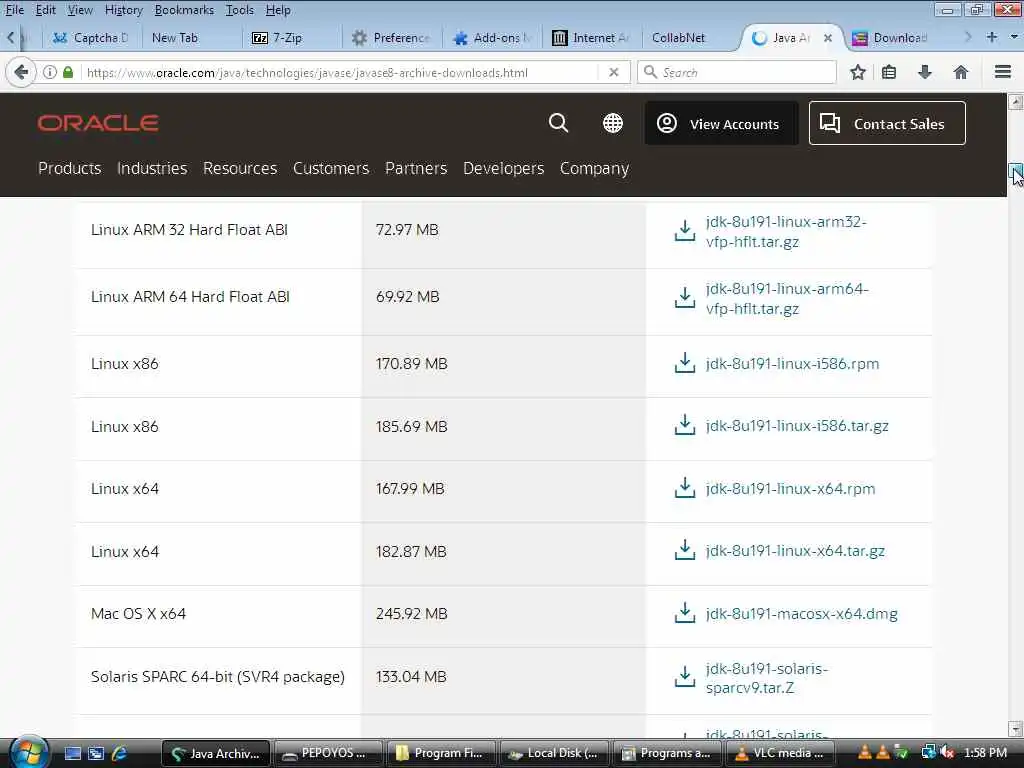The width and height of the screenshot is (1024, 768).
Task: Switch to the Preferences tab
Action: point(391,38)
